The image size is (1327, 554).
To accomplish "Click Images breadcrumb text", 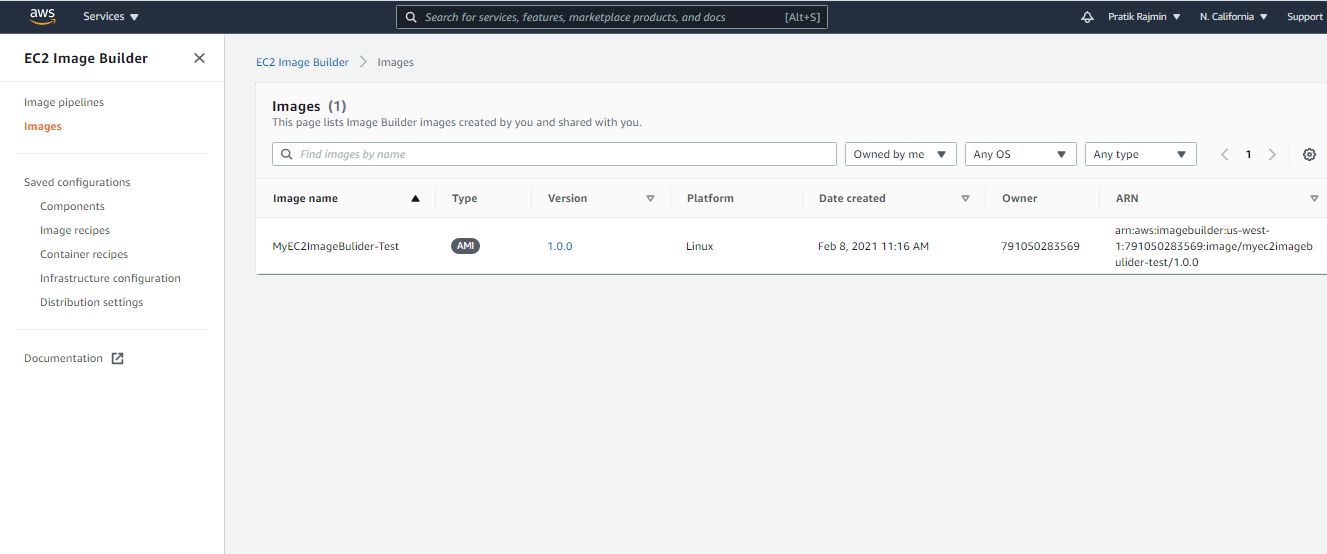I will click(395, 62).
